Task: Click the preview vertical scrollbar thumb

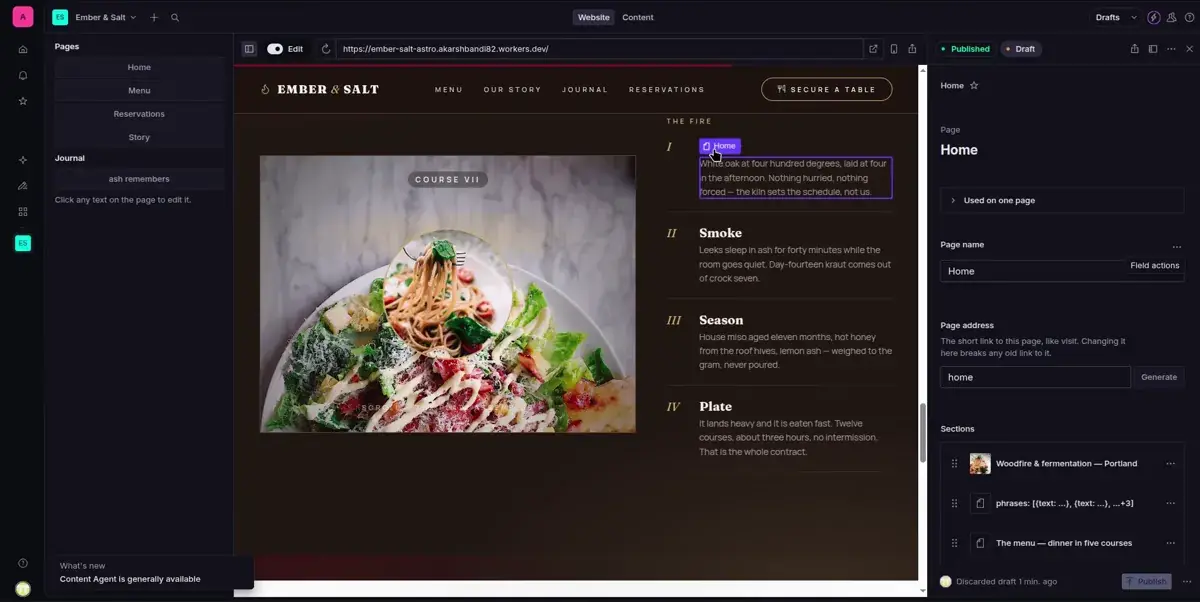Action: [922, 432]
